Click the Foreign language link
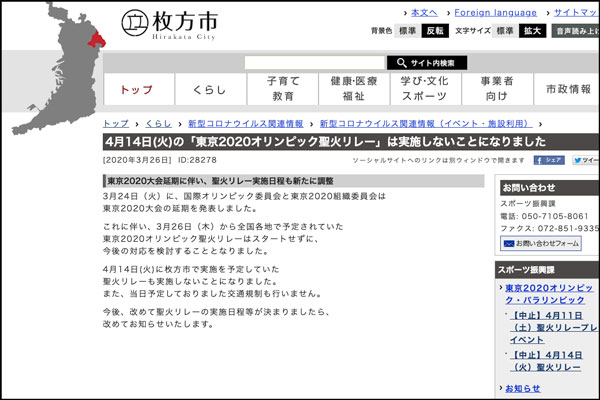 coord(495,12)
